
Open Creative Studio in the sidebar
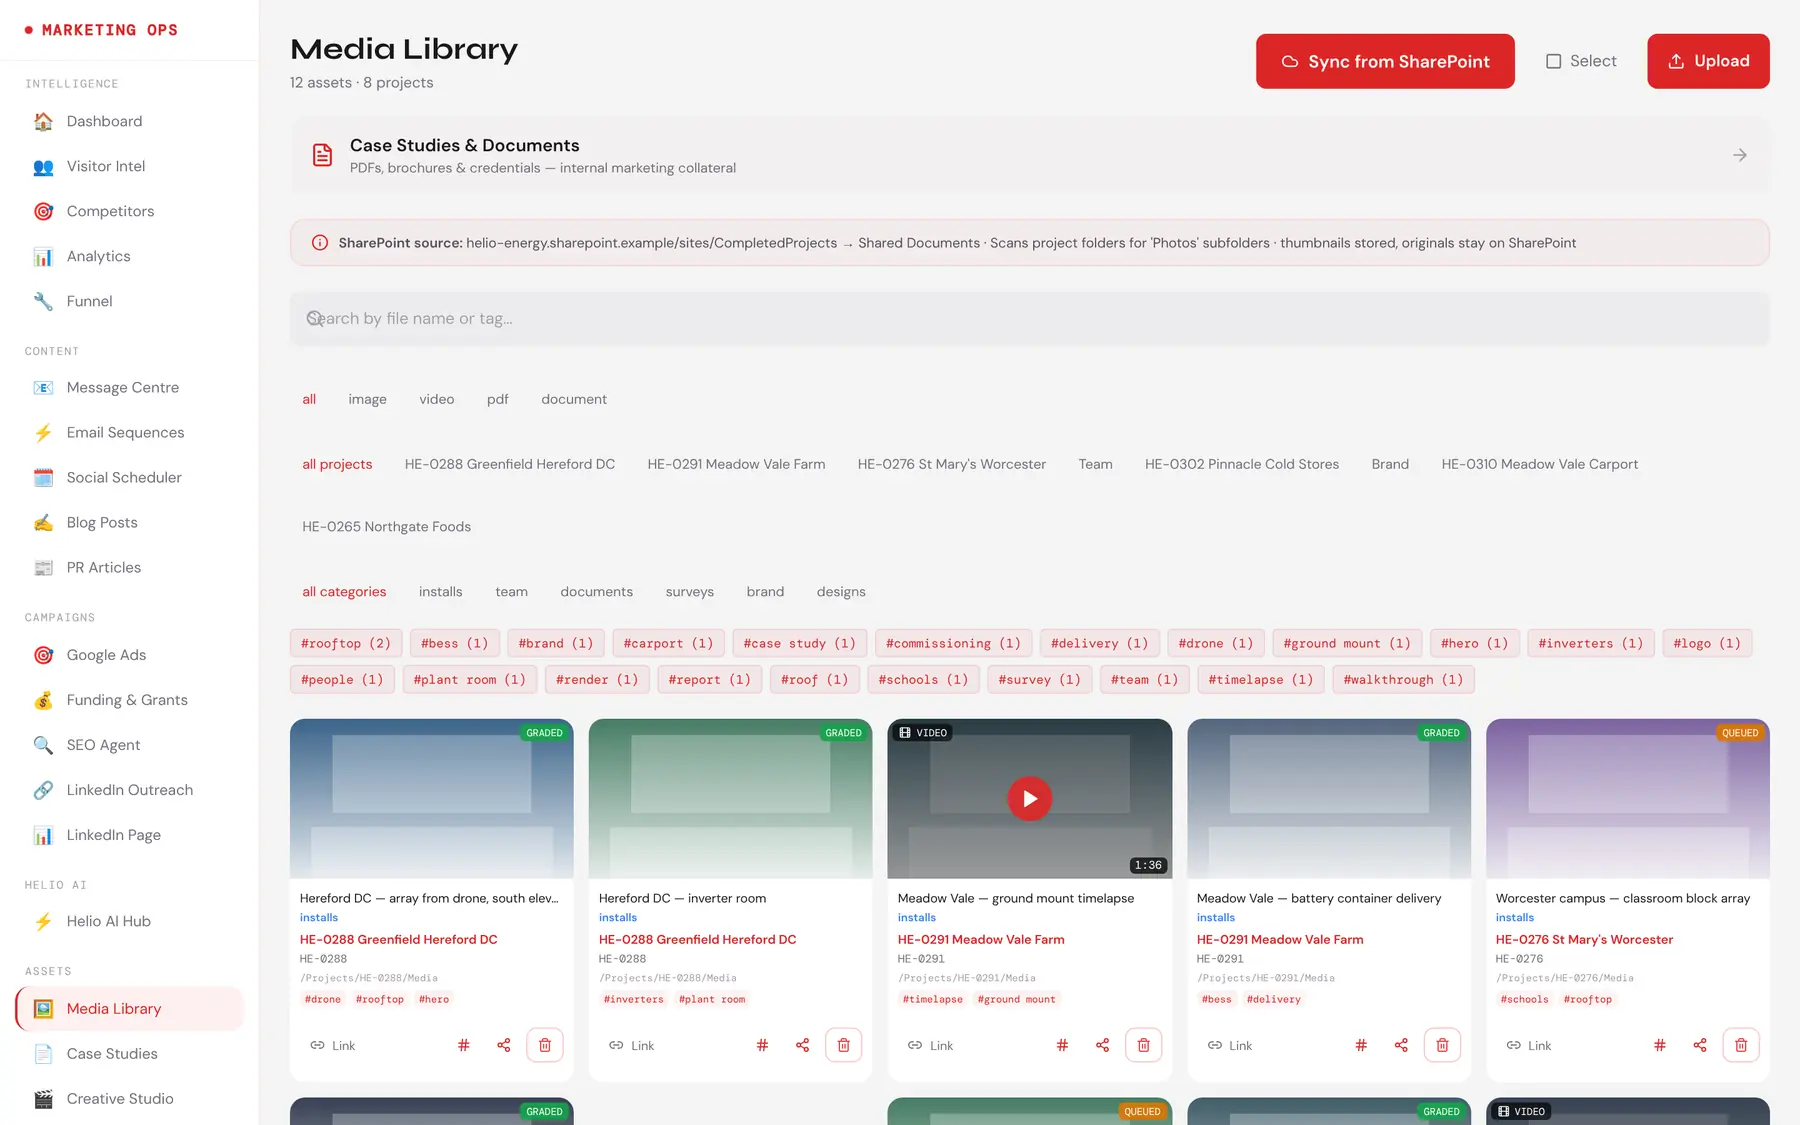pyautogui.click(x=130, y=1098)
